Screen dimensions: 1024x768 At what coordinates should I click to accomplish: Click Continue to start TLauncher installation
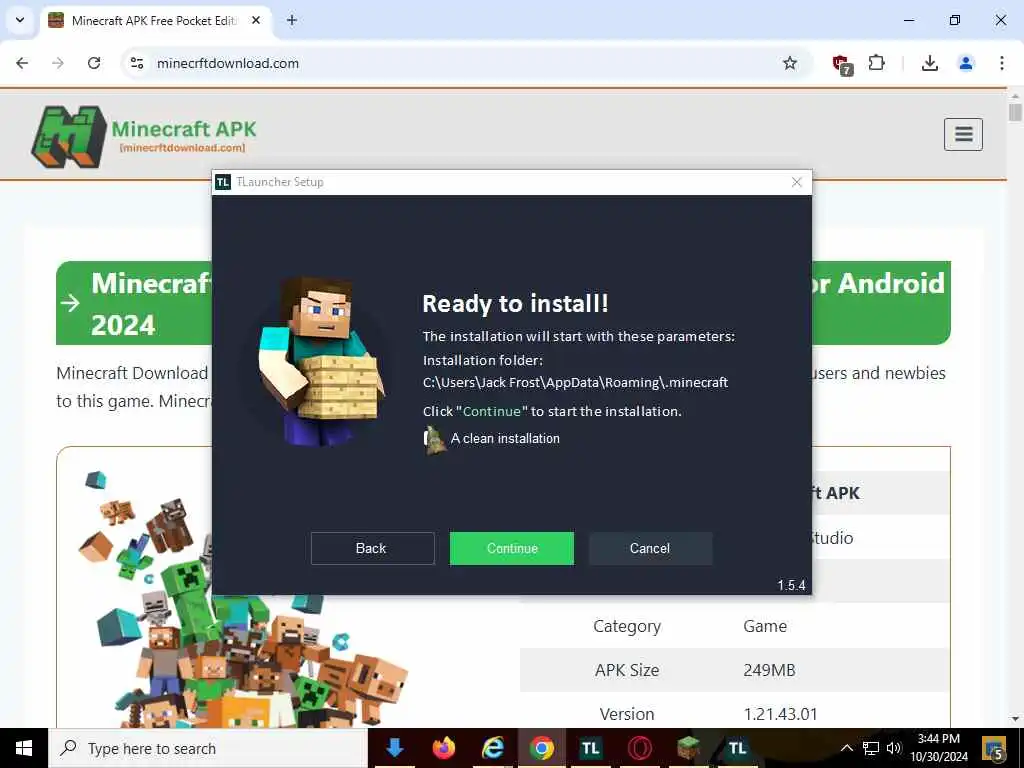point(511,548)
